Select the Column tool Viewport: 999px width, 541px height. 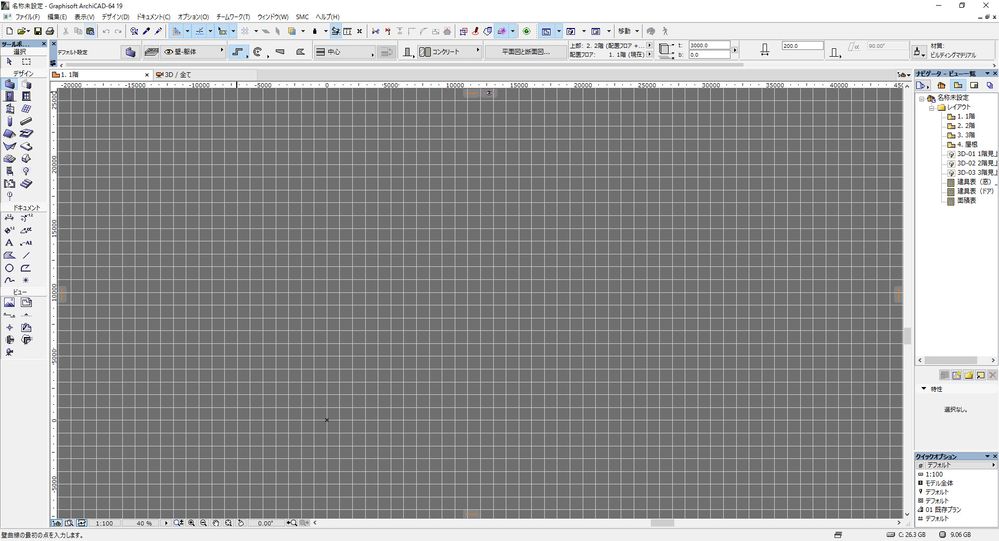(10, 121)
